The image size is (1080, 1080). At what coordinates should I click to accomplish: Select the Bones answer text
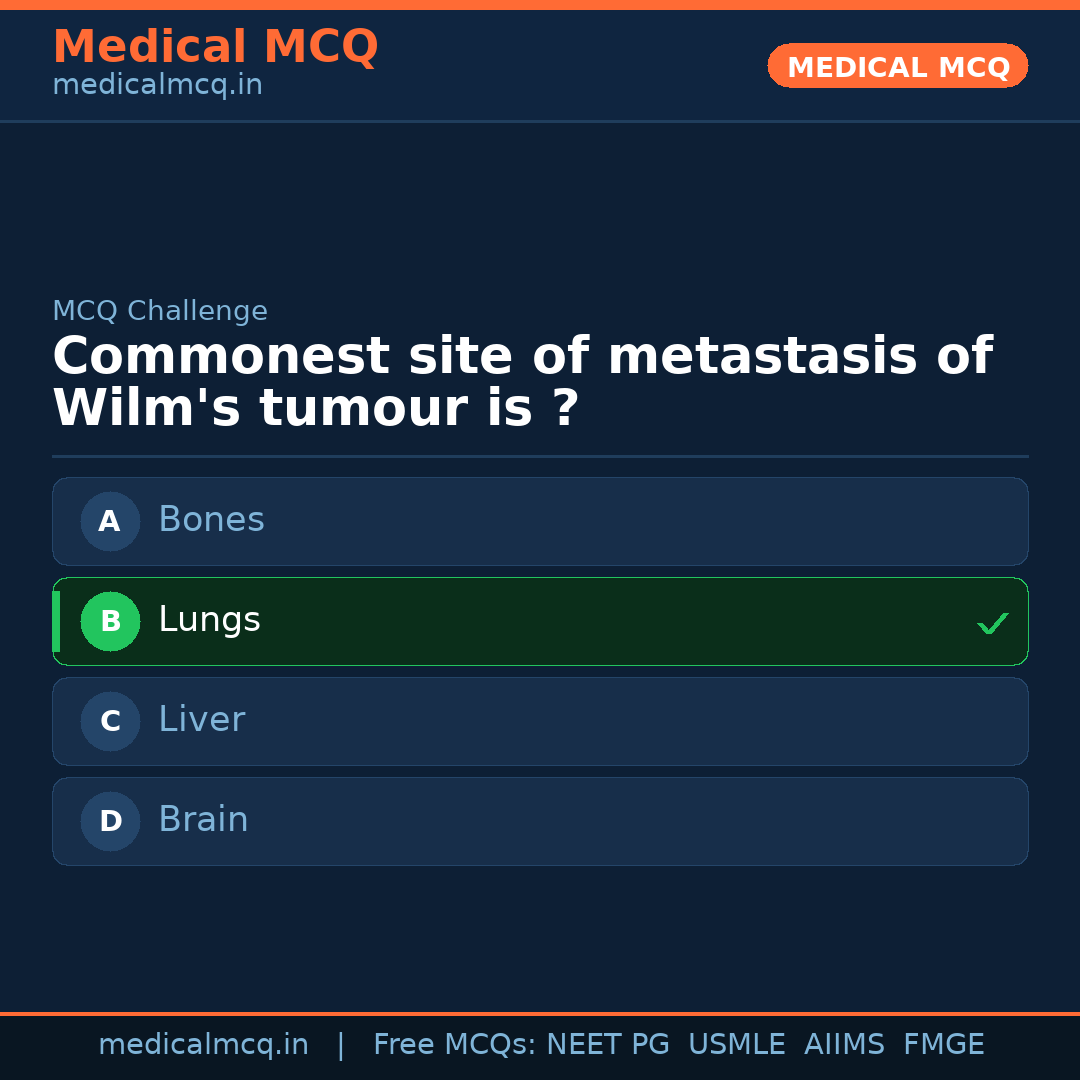click(211, 520)
